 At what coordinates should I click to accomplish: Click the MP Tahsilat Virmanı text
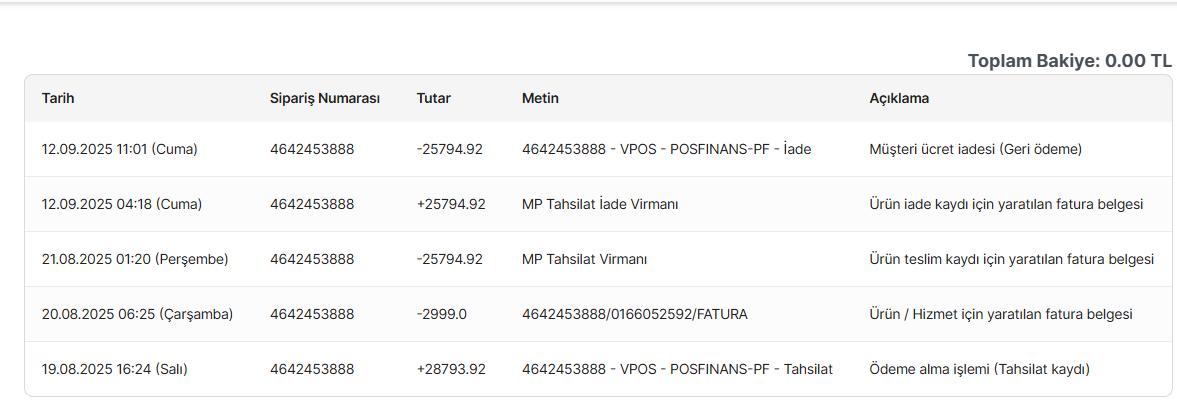[x=585, y=259]
